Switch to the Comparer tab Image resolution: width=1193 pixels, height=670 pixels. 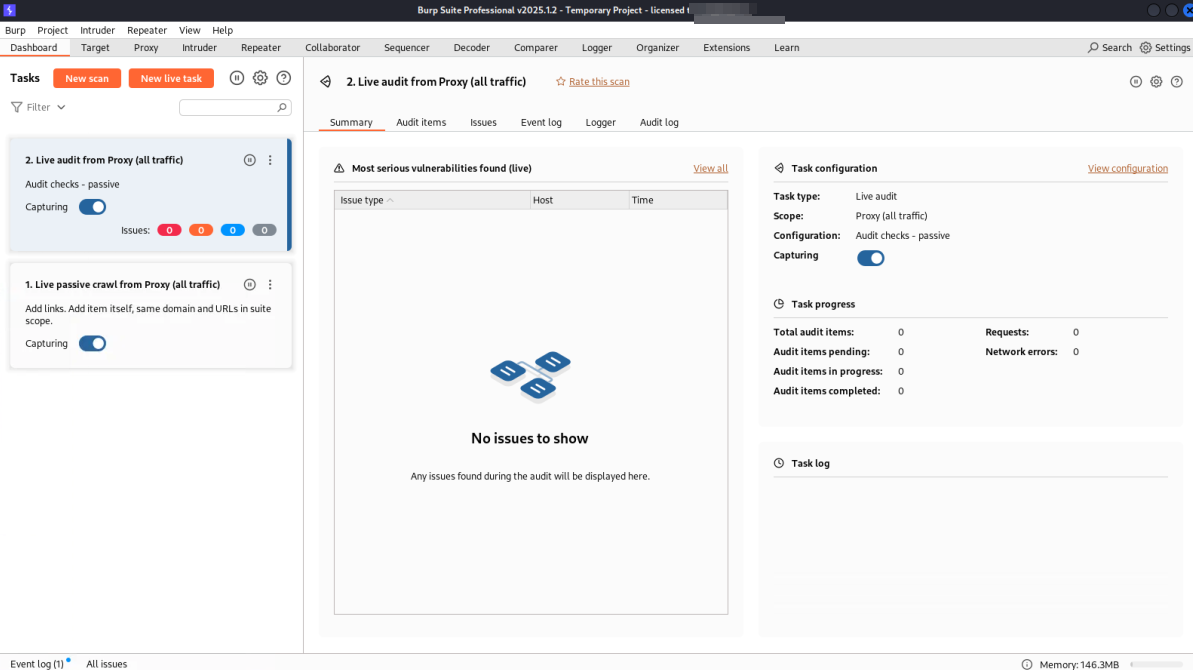click(x=536, y=47)
